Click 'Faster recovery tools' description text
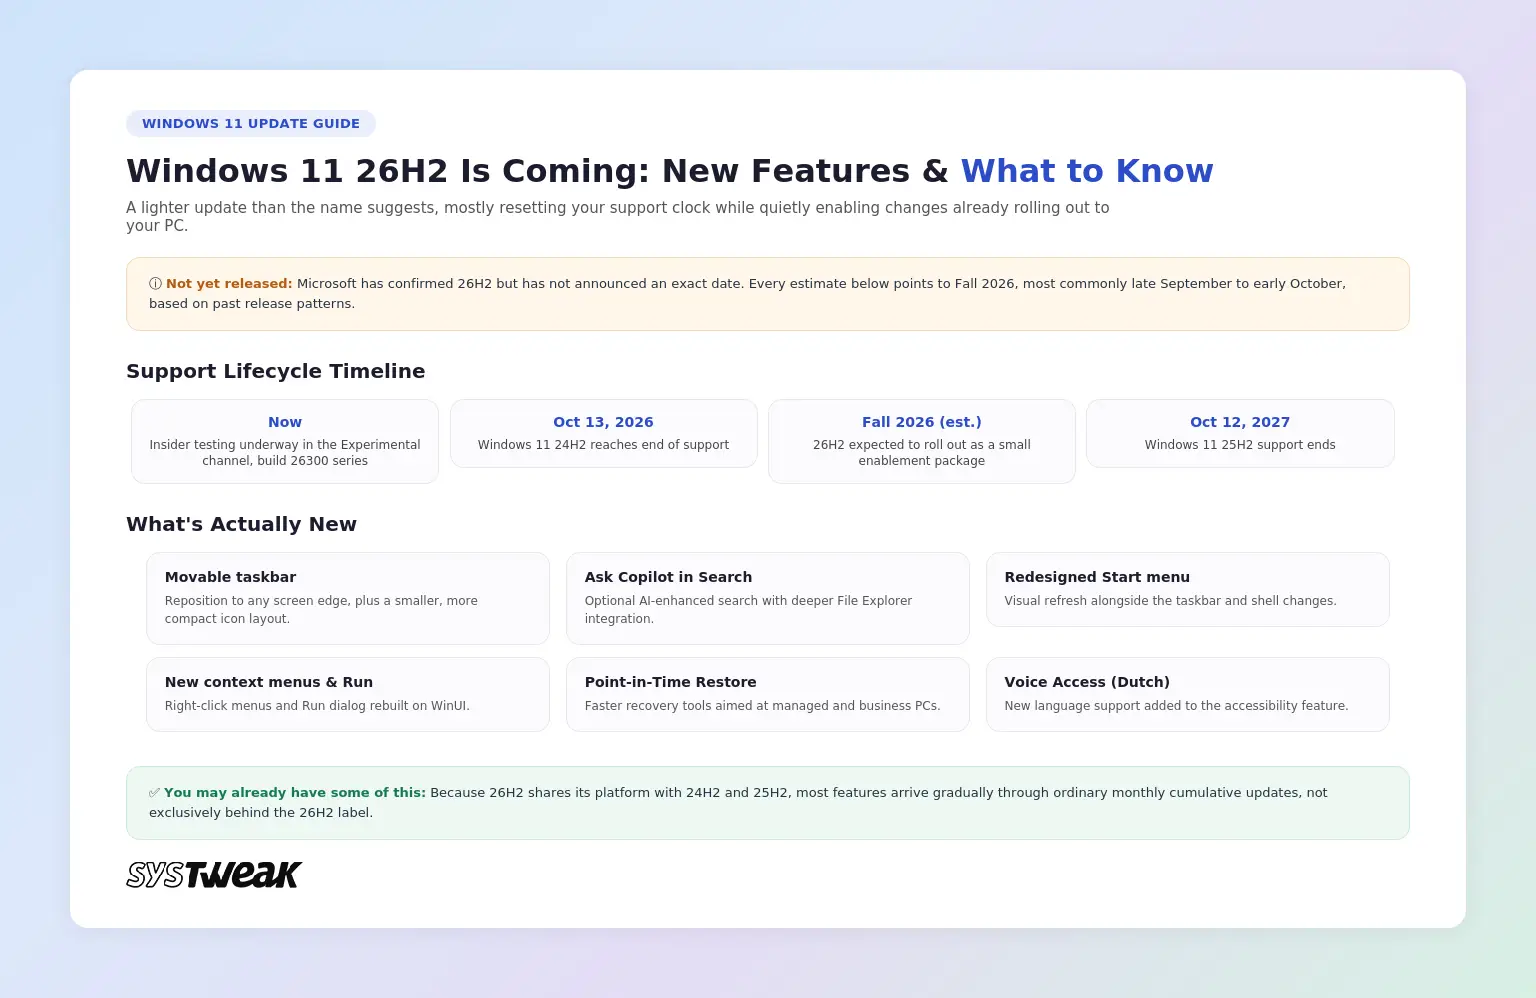Viewport: 1536px width, 998px height. 762,706
